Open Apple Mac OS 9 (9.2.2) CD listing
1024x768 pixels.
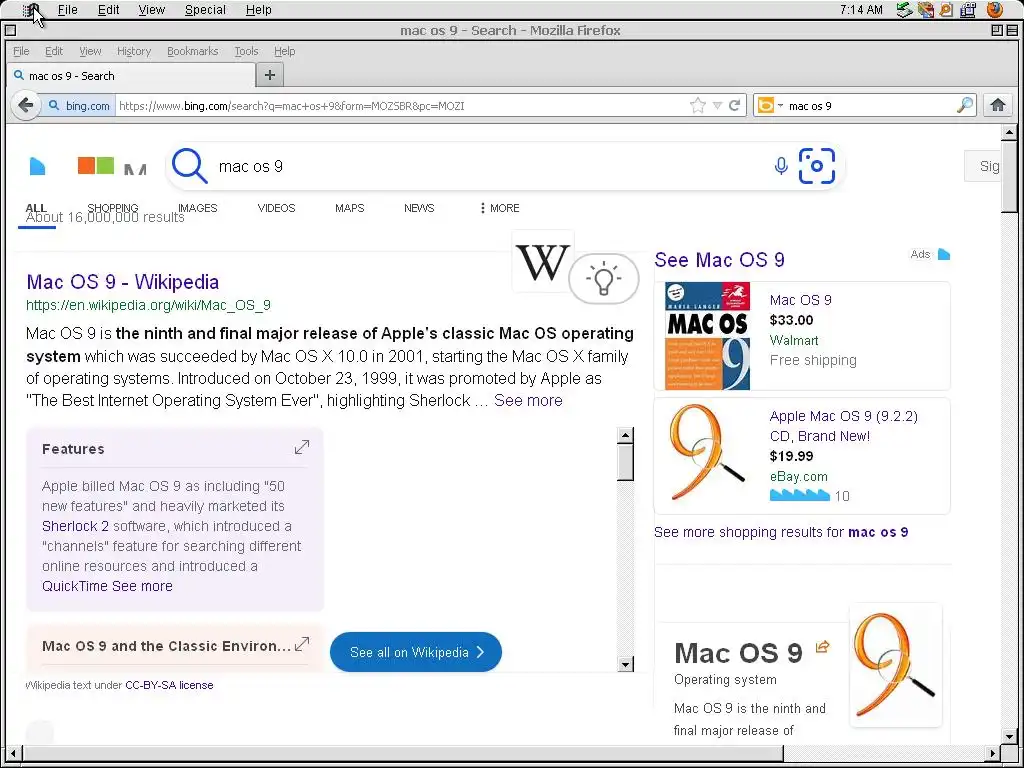click(x=844, y=426)
